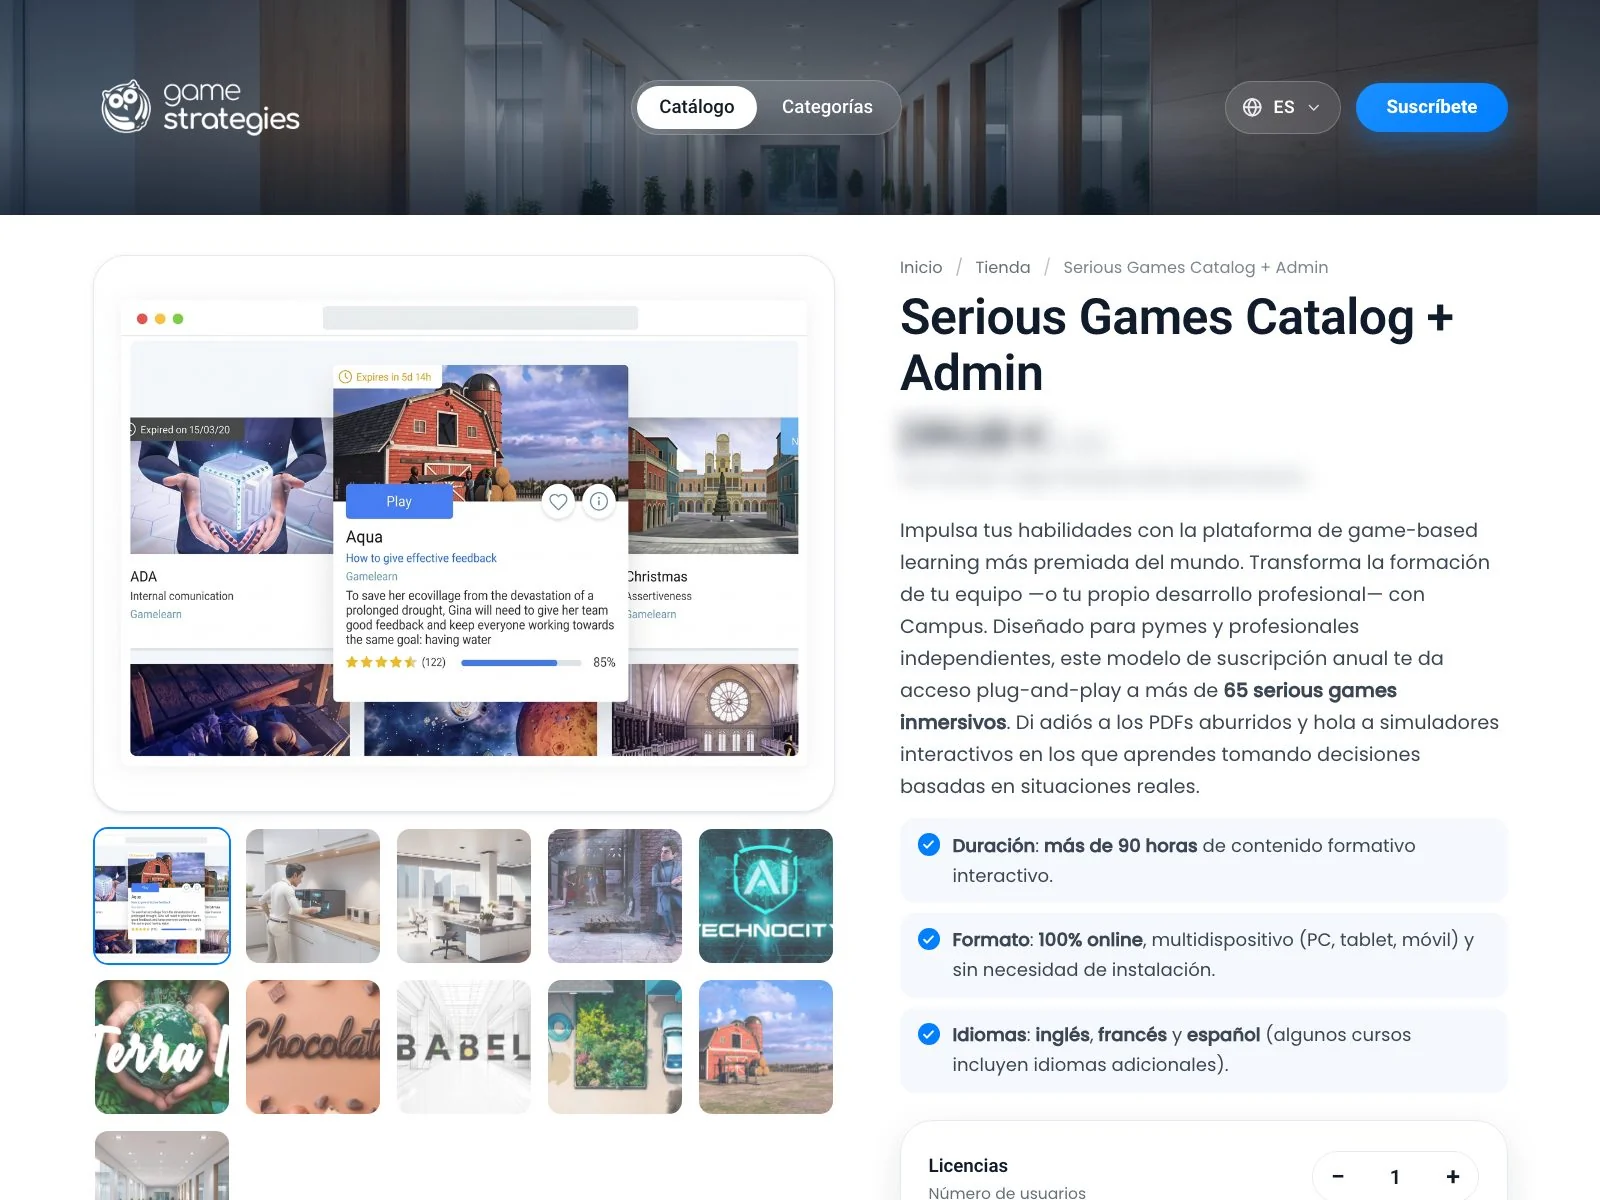
Task: Click the info icon on Aqua card
Action: [598, 501]
